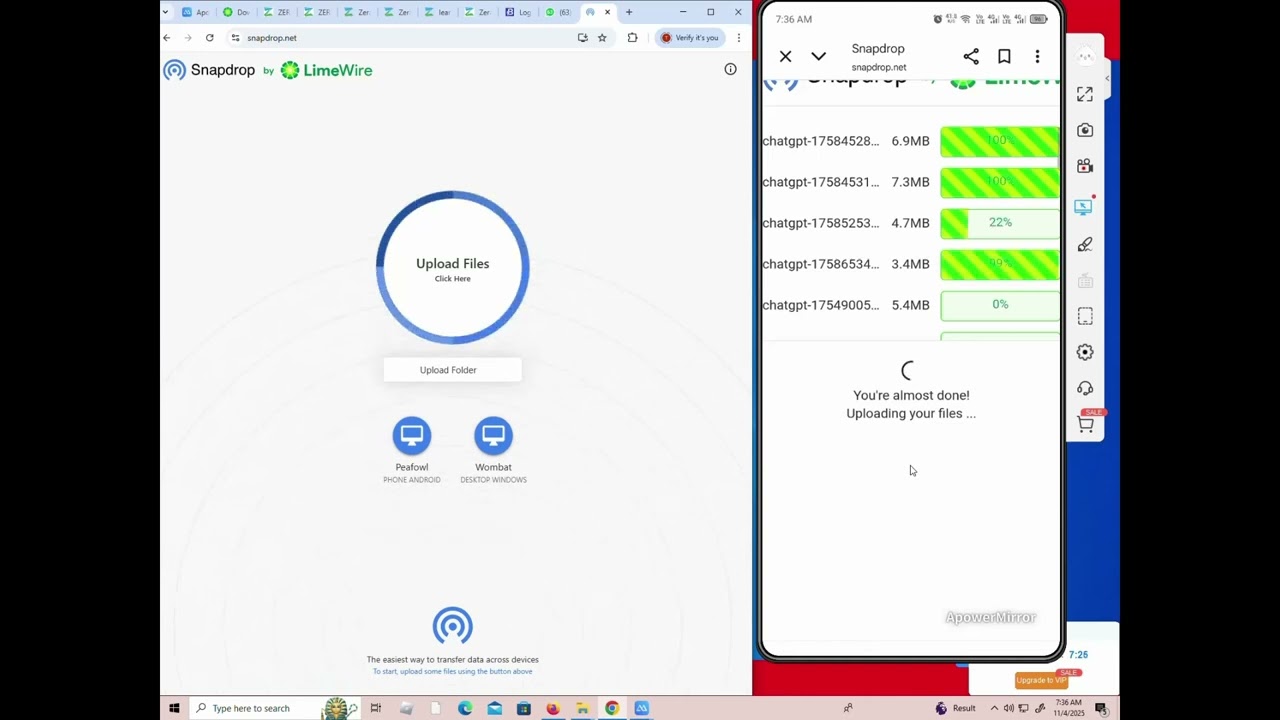Select the Wombat desktop windows device
The width and height of the screenshot is (1280, 720).
pos(493,451)
